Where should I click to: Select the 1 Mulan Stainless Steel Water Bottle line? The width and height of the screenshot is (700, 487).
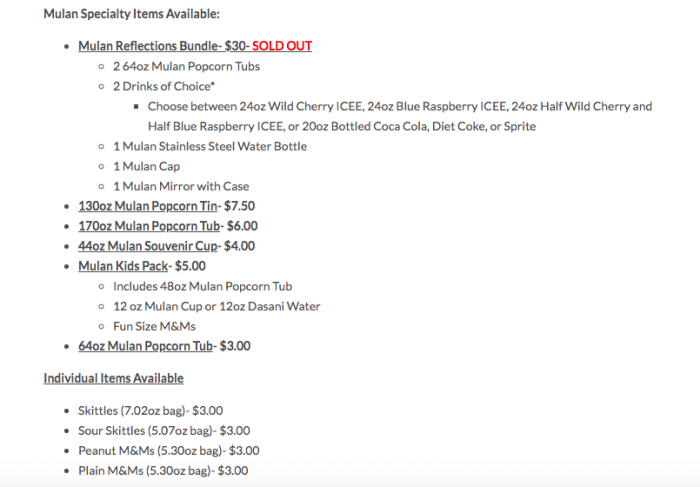click(209, 146)
